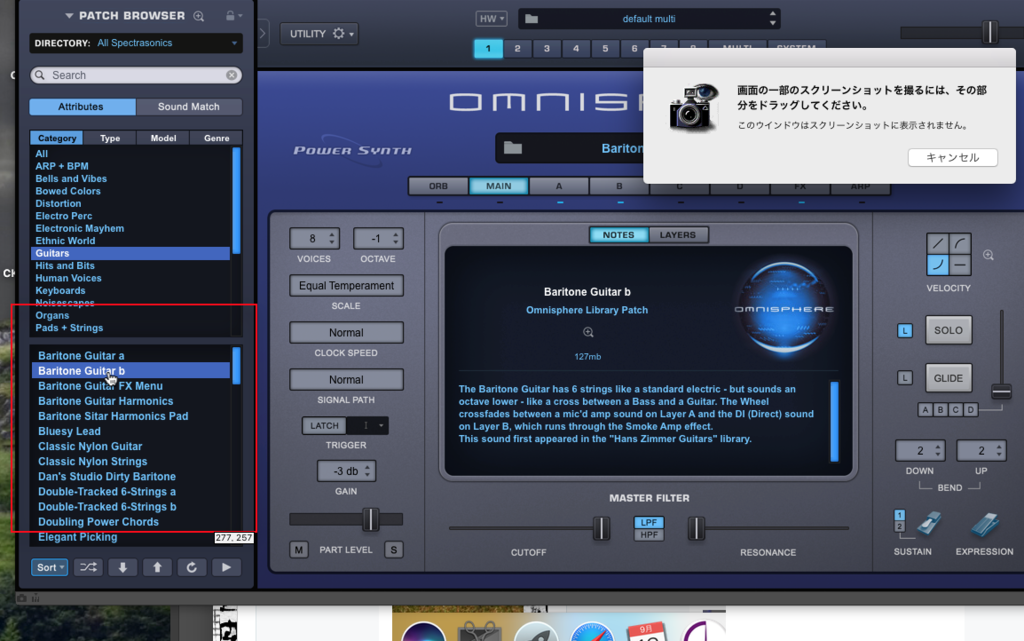
Task: Open the HW dropdown
Action: (x=491, y=19)
